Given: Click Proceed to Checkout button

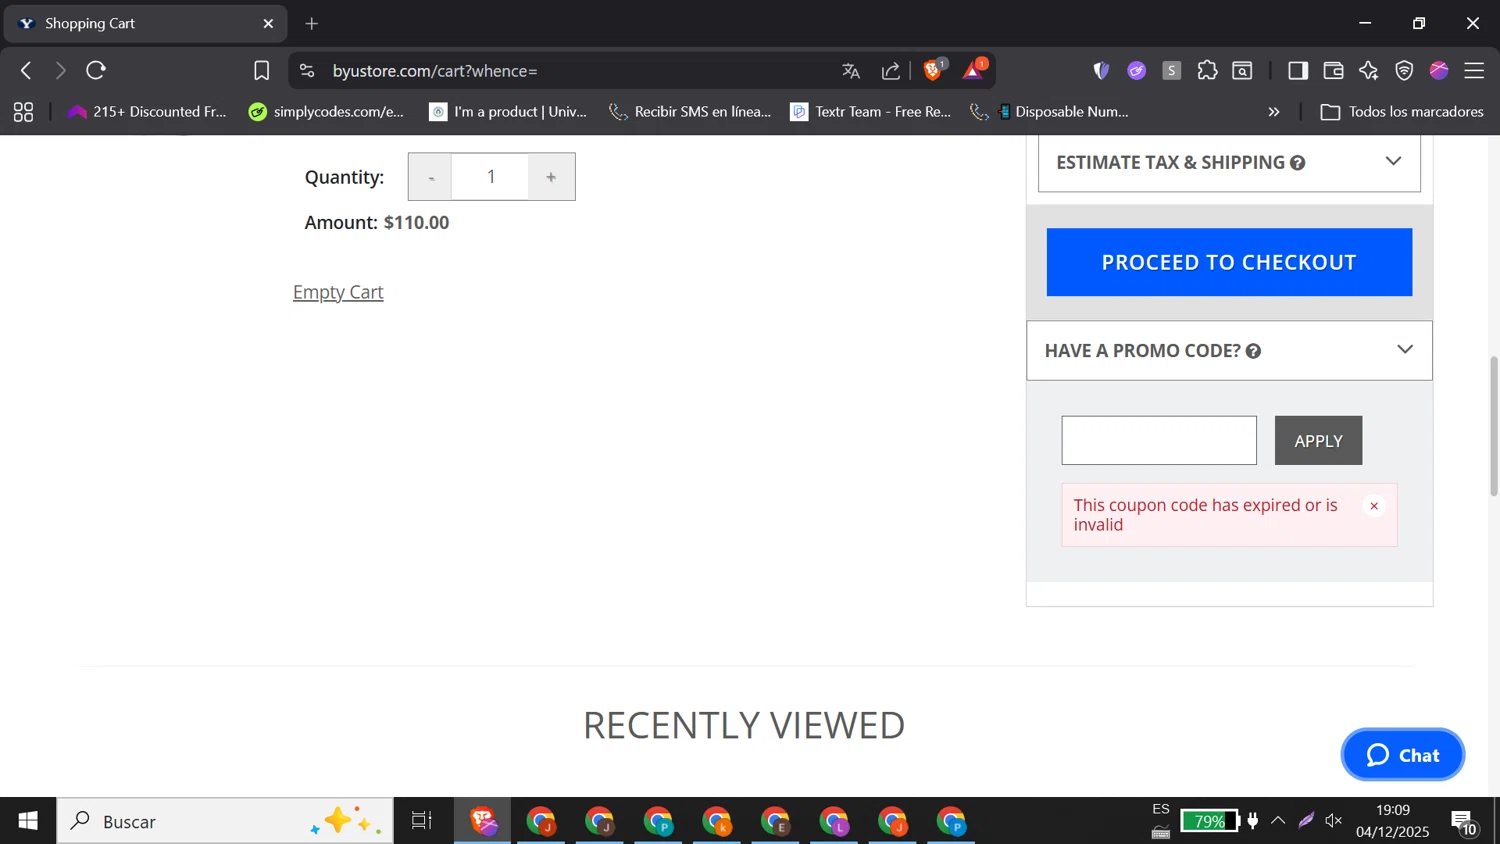Looking at the screenshot, I should [x=1229, y=262].
